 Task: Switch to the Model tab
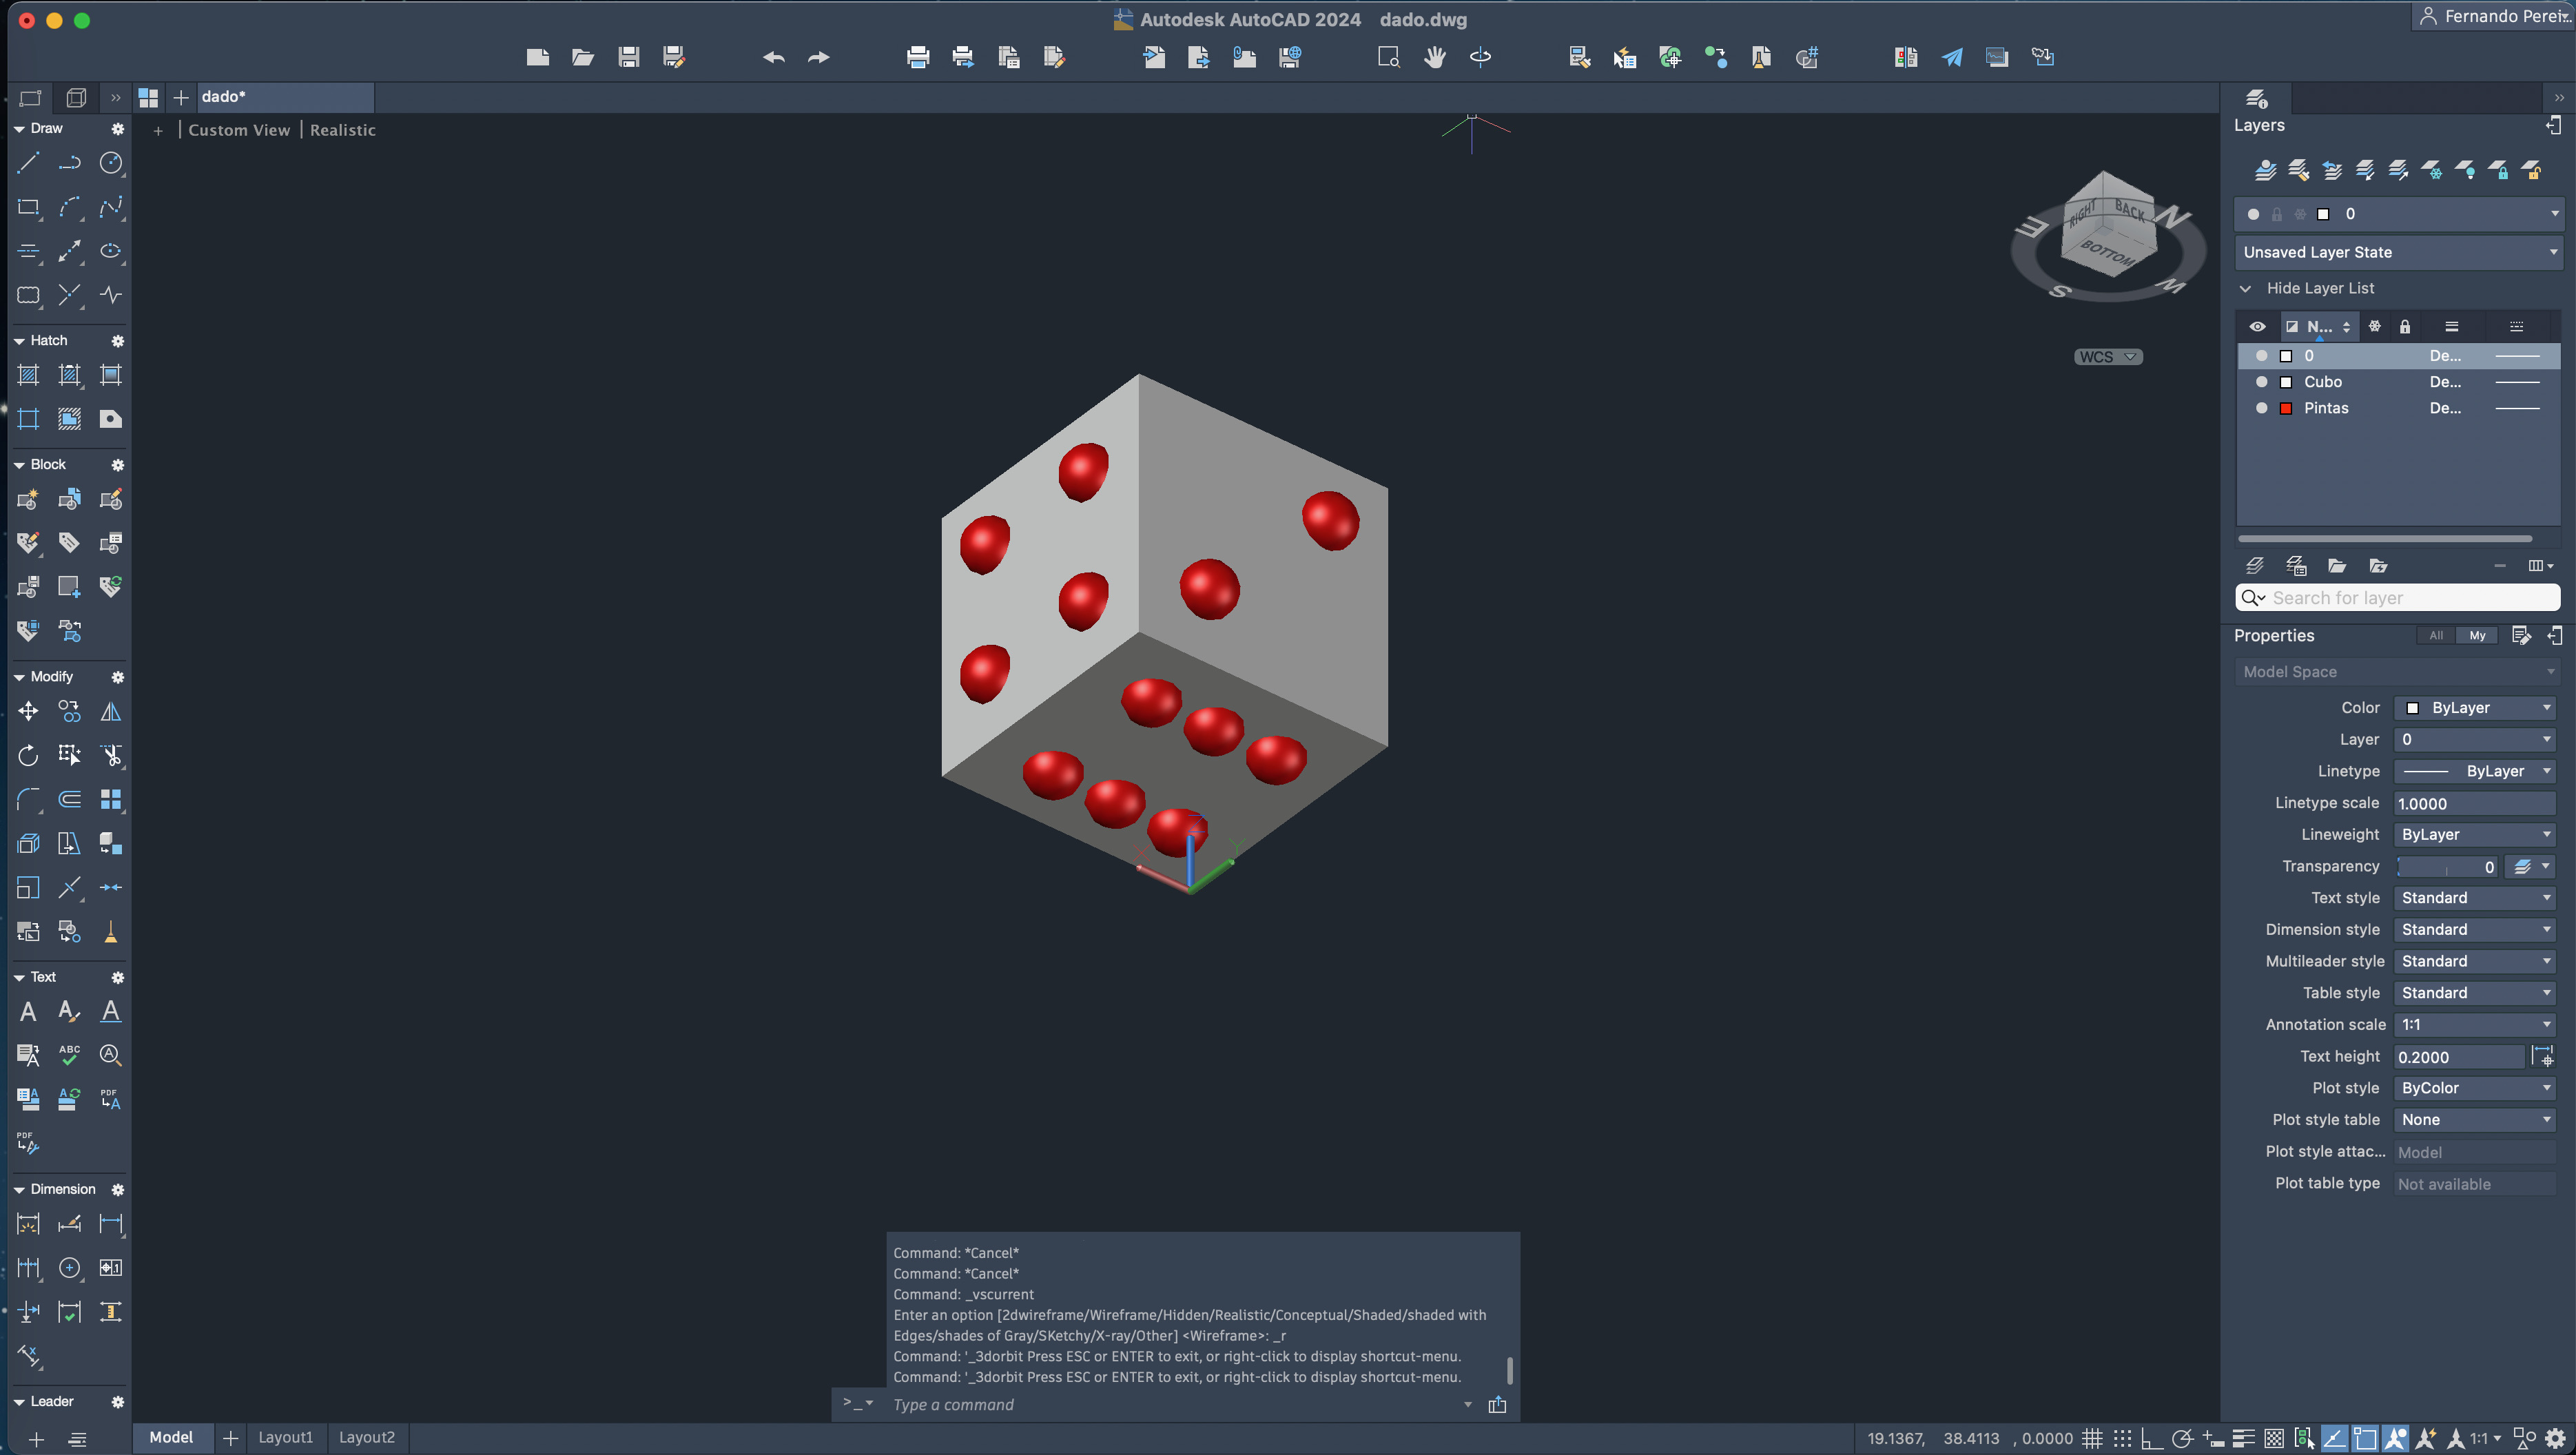click(171, 1437)
